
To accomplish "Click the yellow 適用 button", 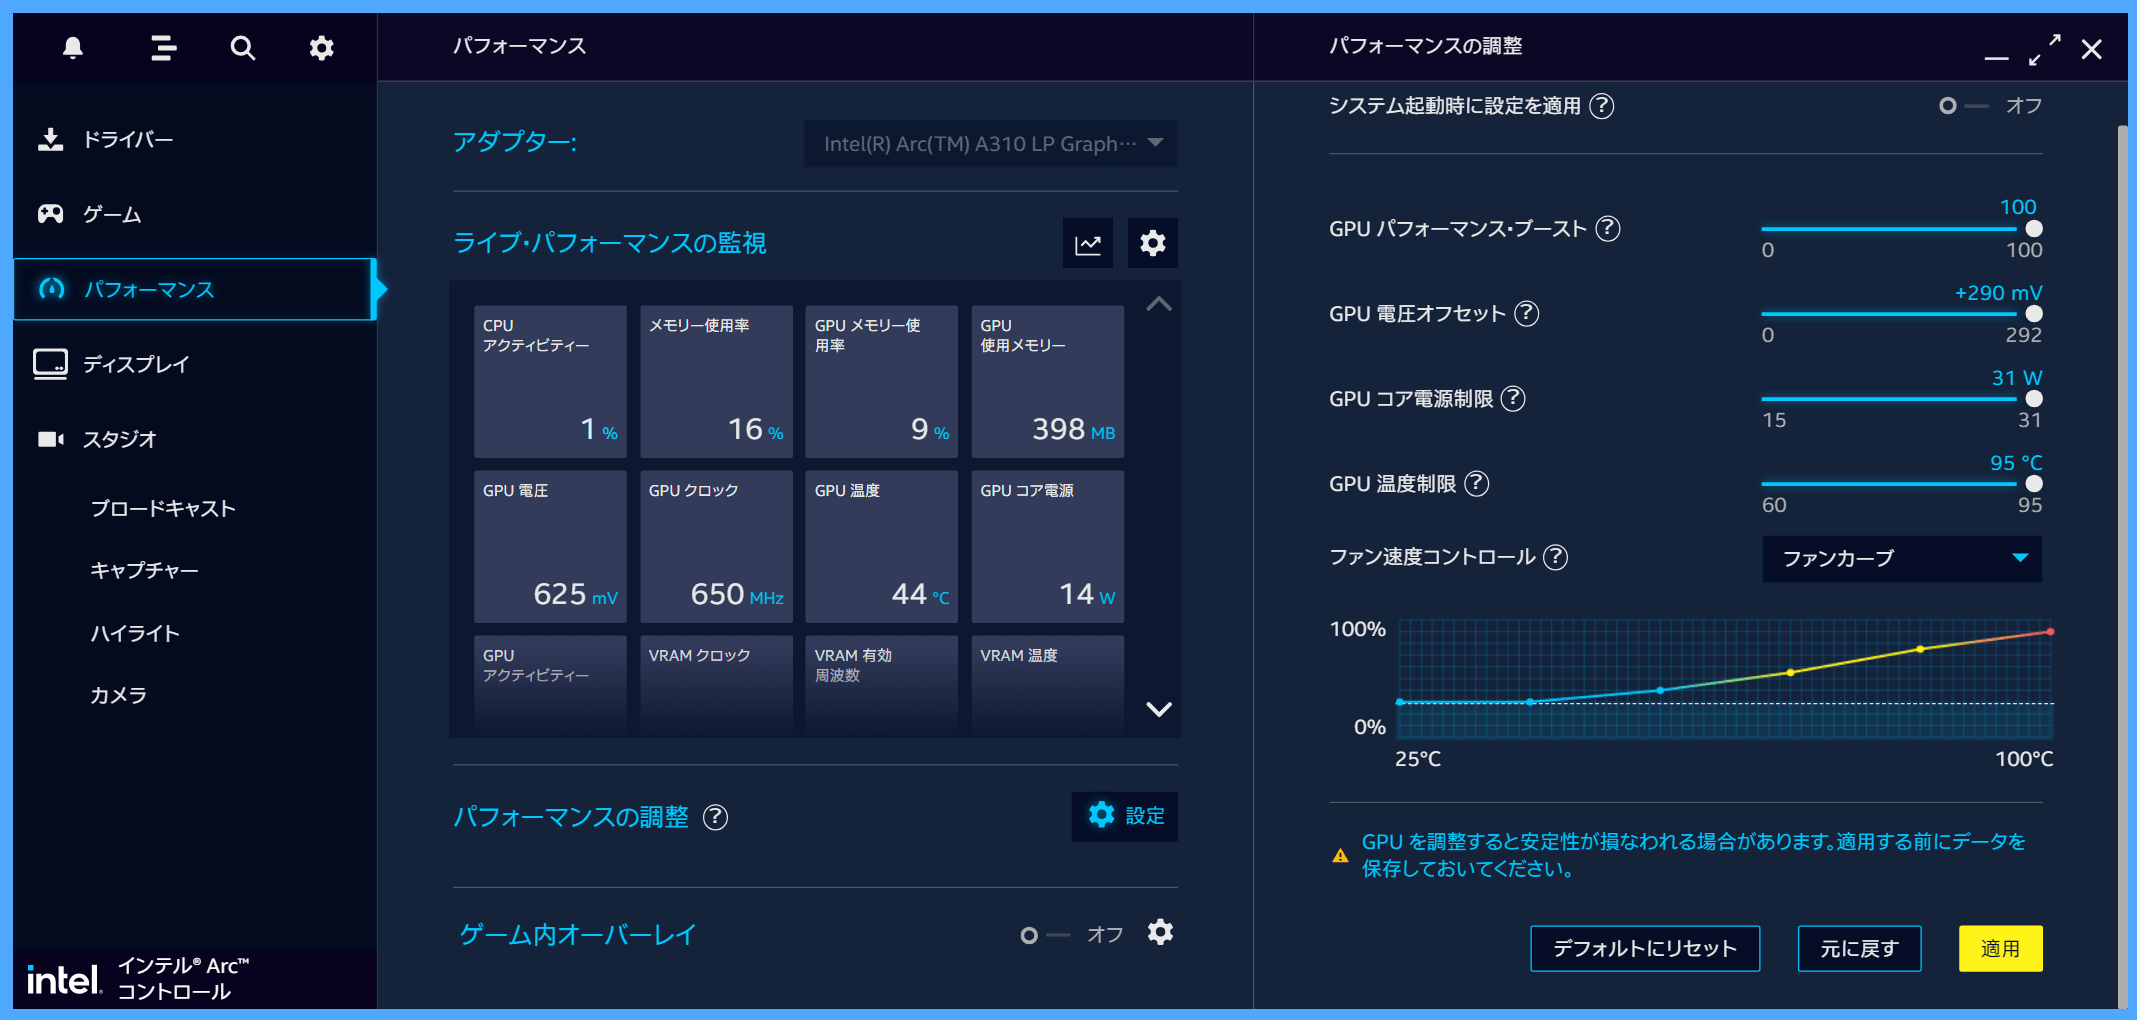I will click(x=2000, y=948).
